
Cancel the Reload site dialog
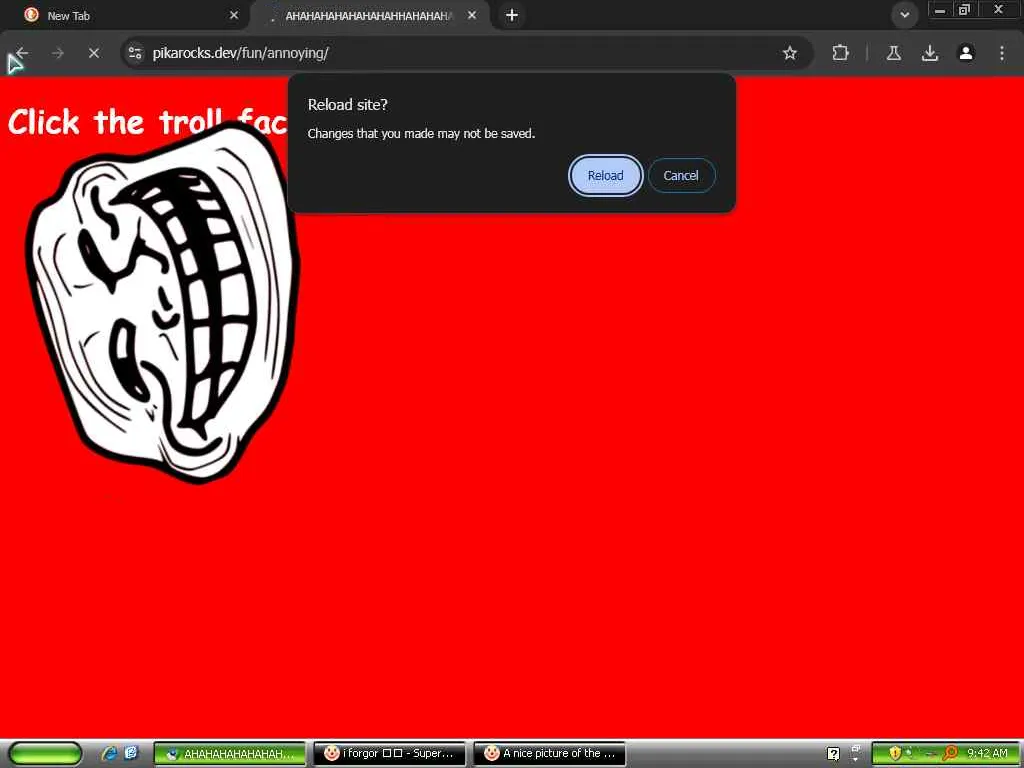(x=681, y=176)
